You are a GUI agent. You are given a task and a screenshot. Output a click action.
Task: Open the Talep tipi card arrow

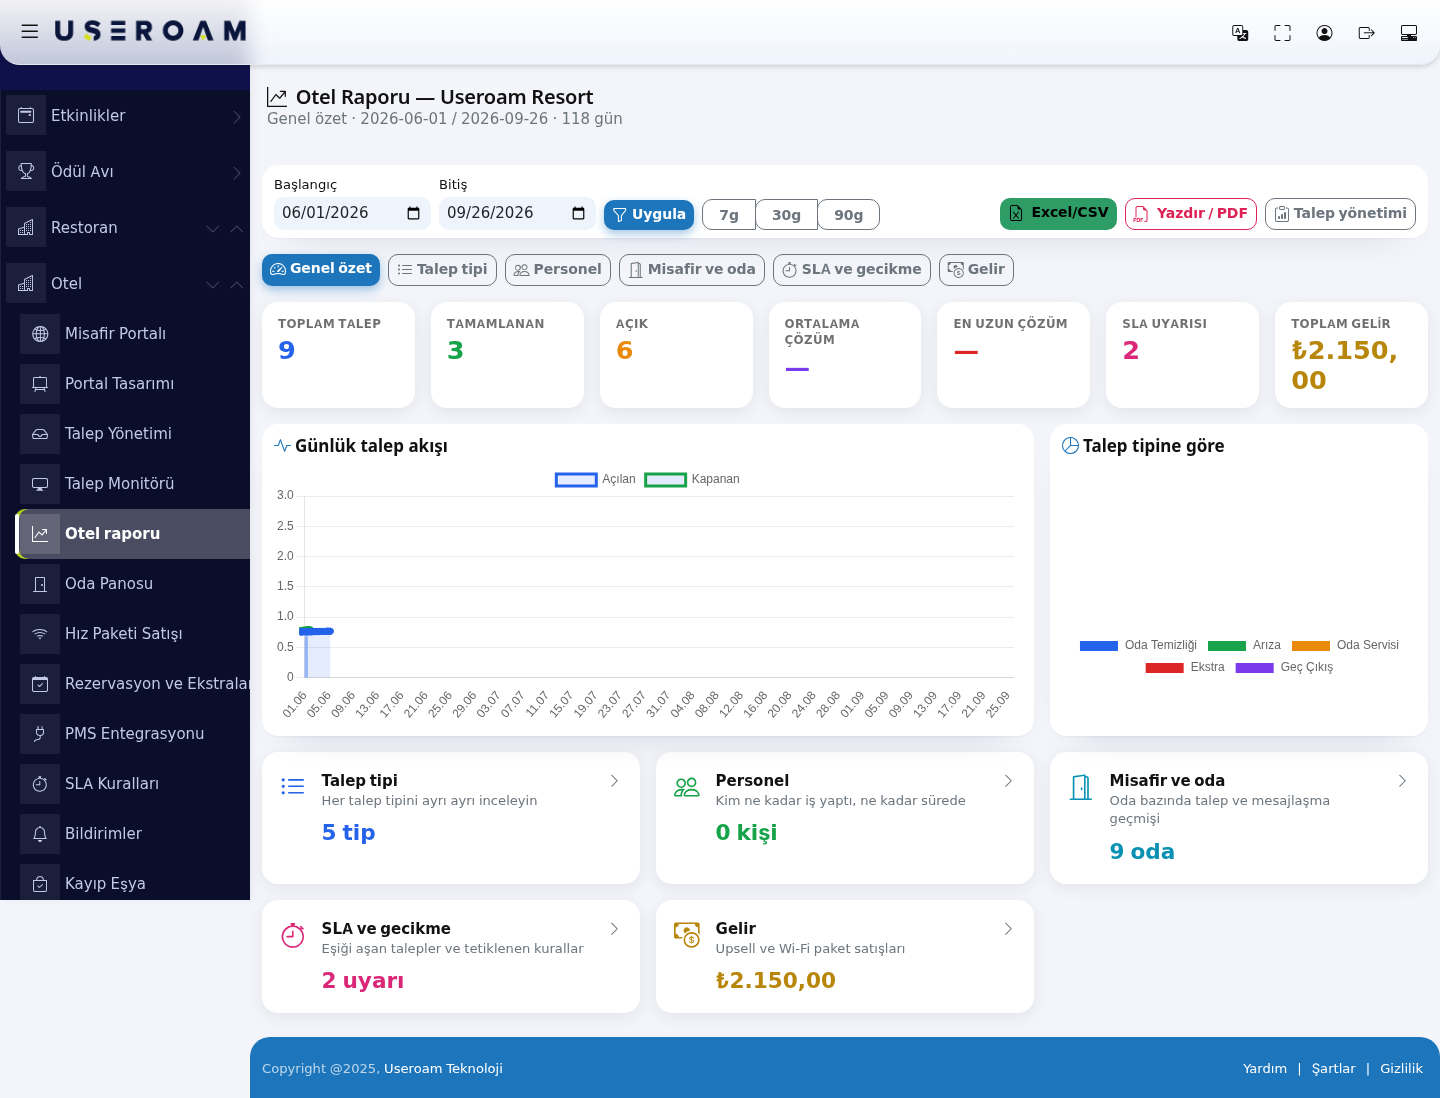coord(614,781)
